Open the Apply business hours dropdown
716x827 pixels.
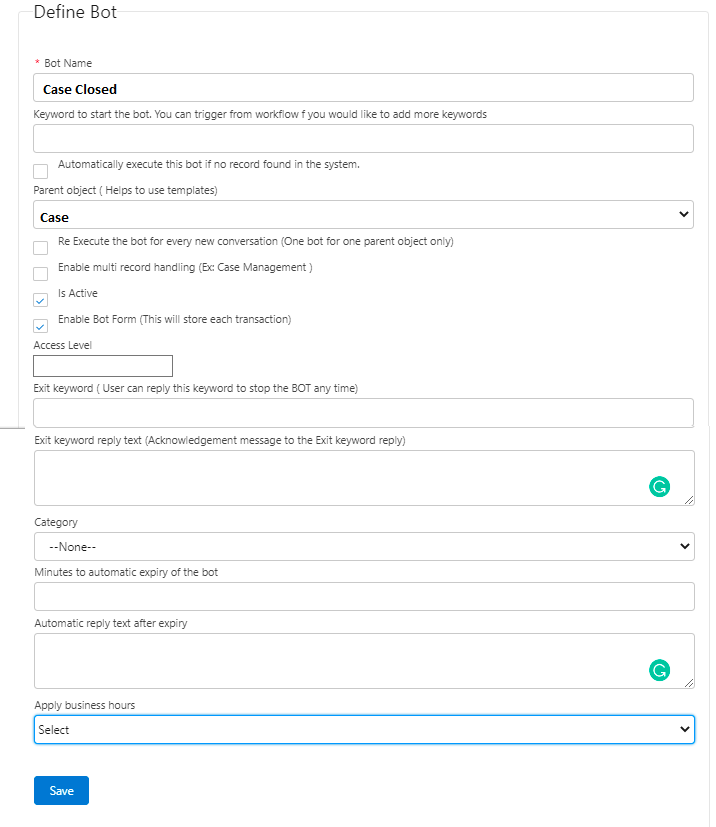click(x=363, y=729)
